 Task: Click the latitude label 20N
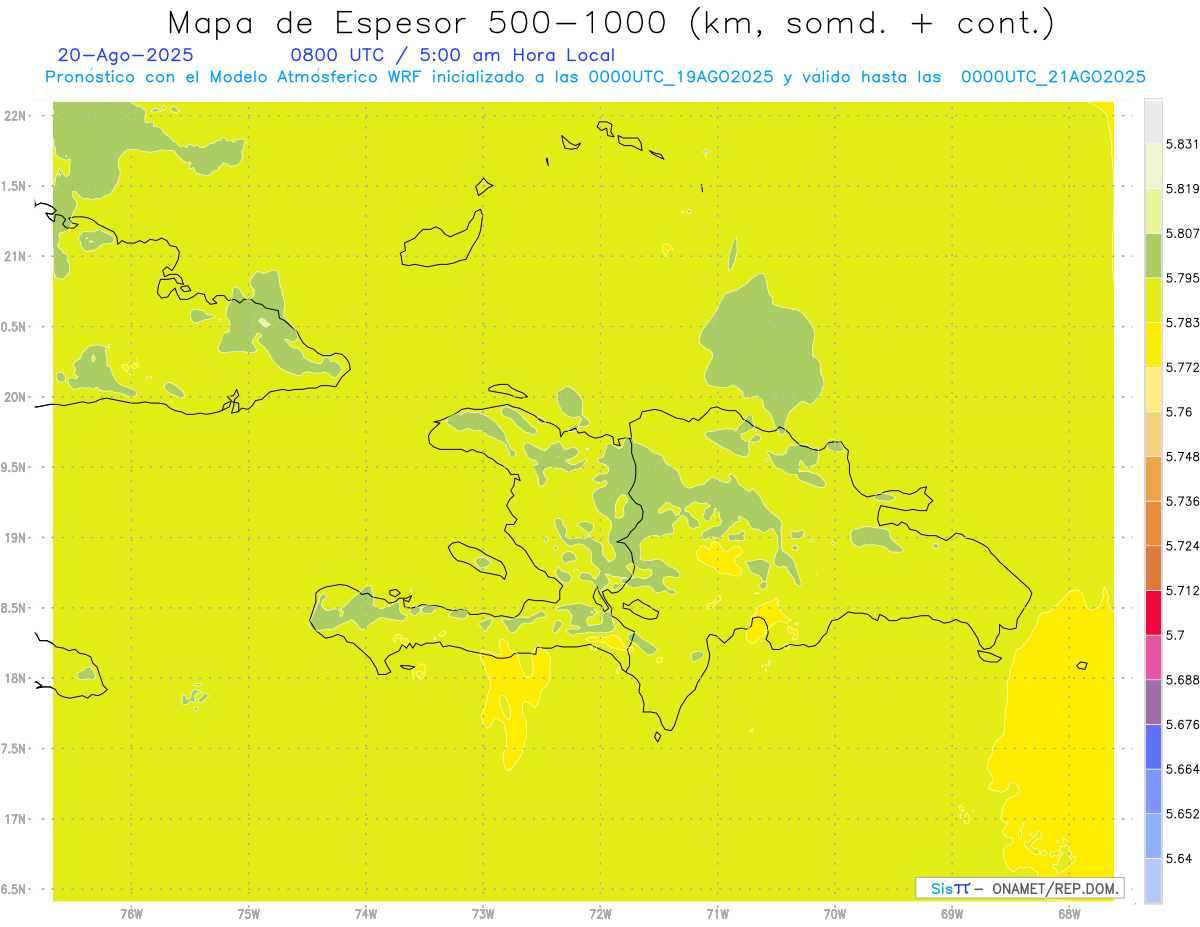pyautogui.click(x=17, y=397)
